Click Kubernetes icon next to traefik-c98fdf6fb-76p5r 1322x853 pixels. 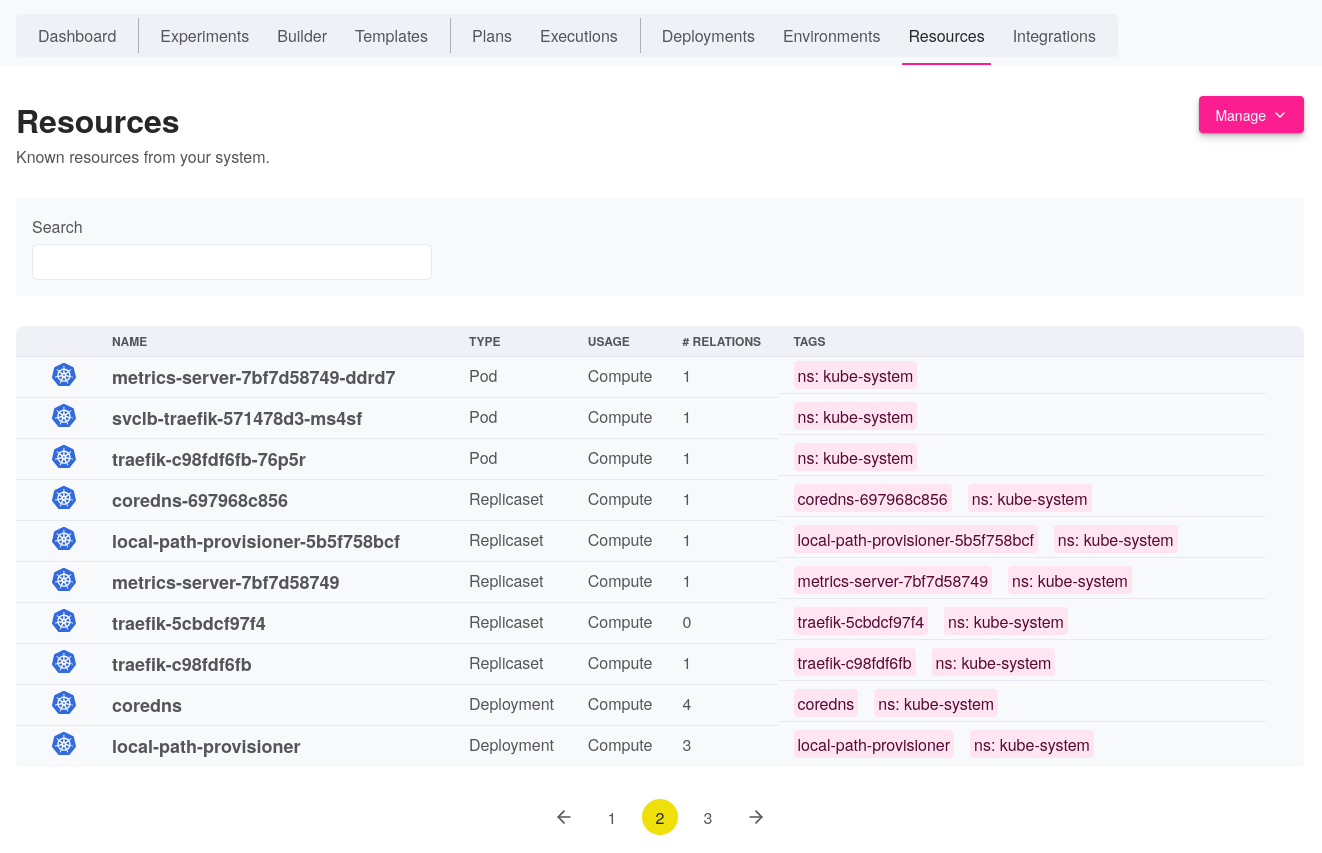pyautogui.click(x=64, y=458)
